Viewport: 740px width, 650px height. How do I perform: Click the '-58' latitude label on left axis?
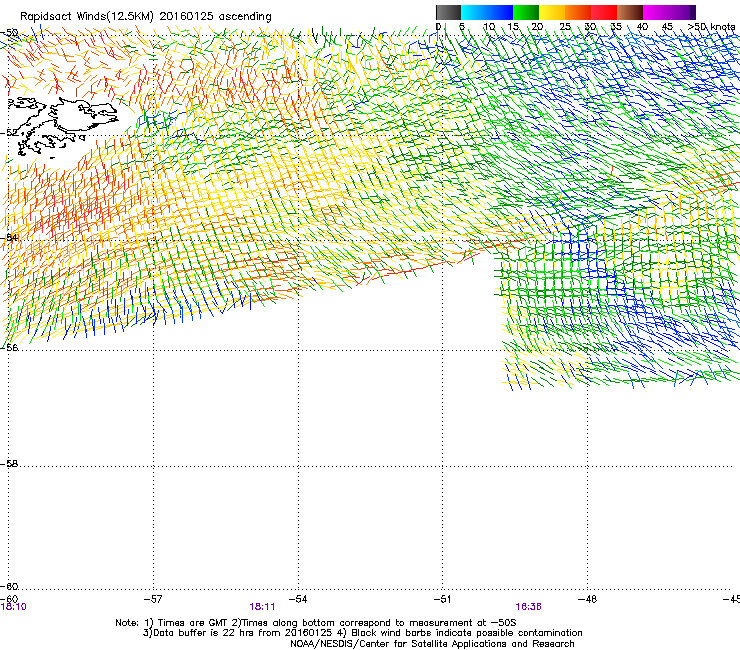click(9, 464)
